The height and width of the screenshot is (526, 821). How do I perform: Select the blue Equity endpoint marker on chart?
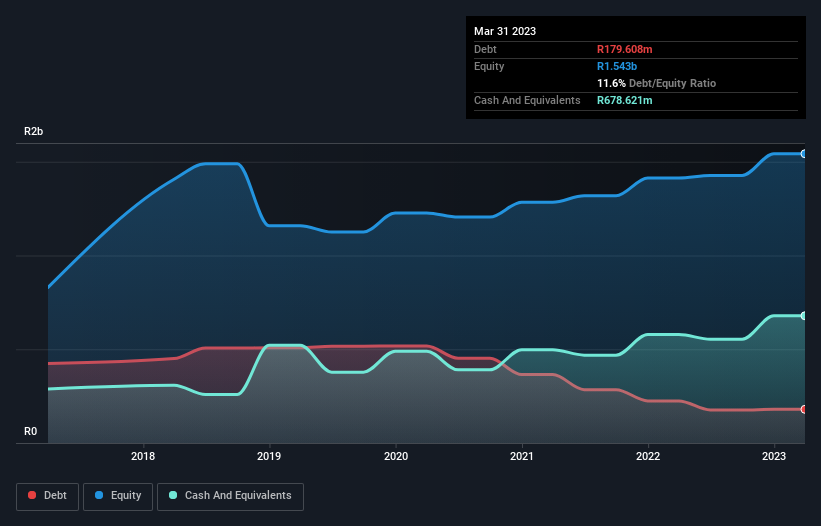point(803,154)
